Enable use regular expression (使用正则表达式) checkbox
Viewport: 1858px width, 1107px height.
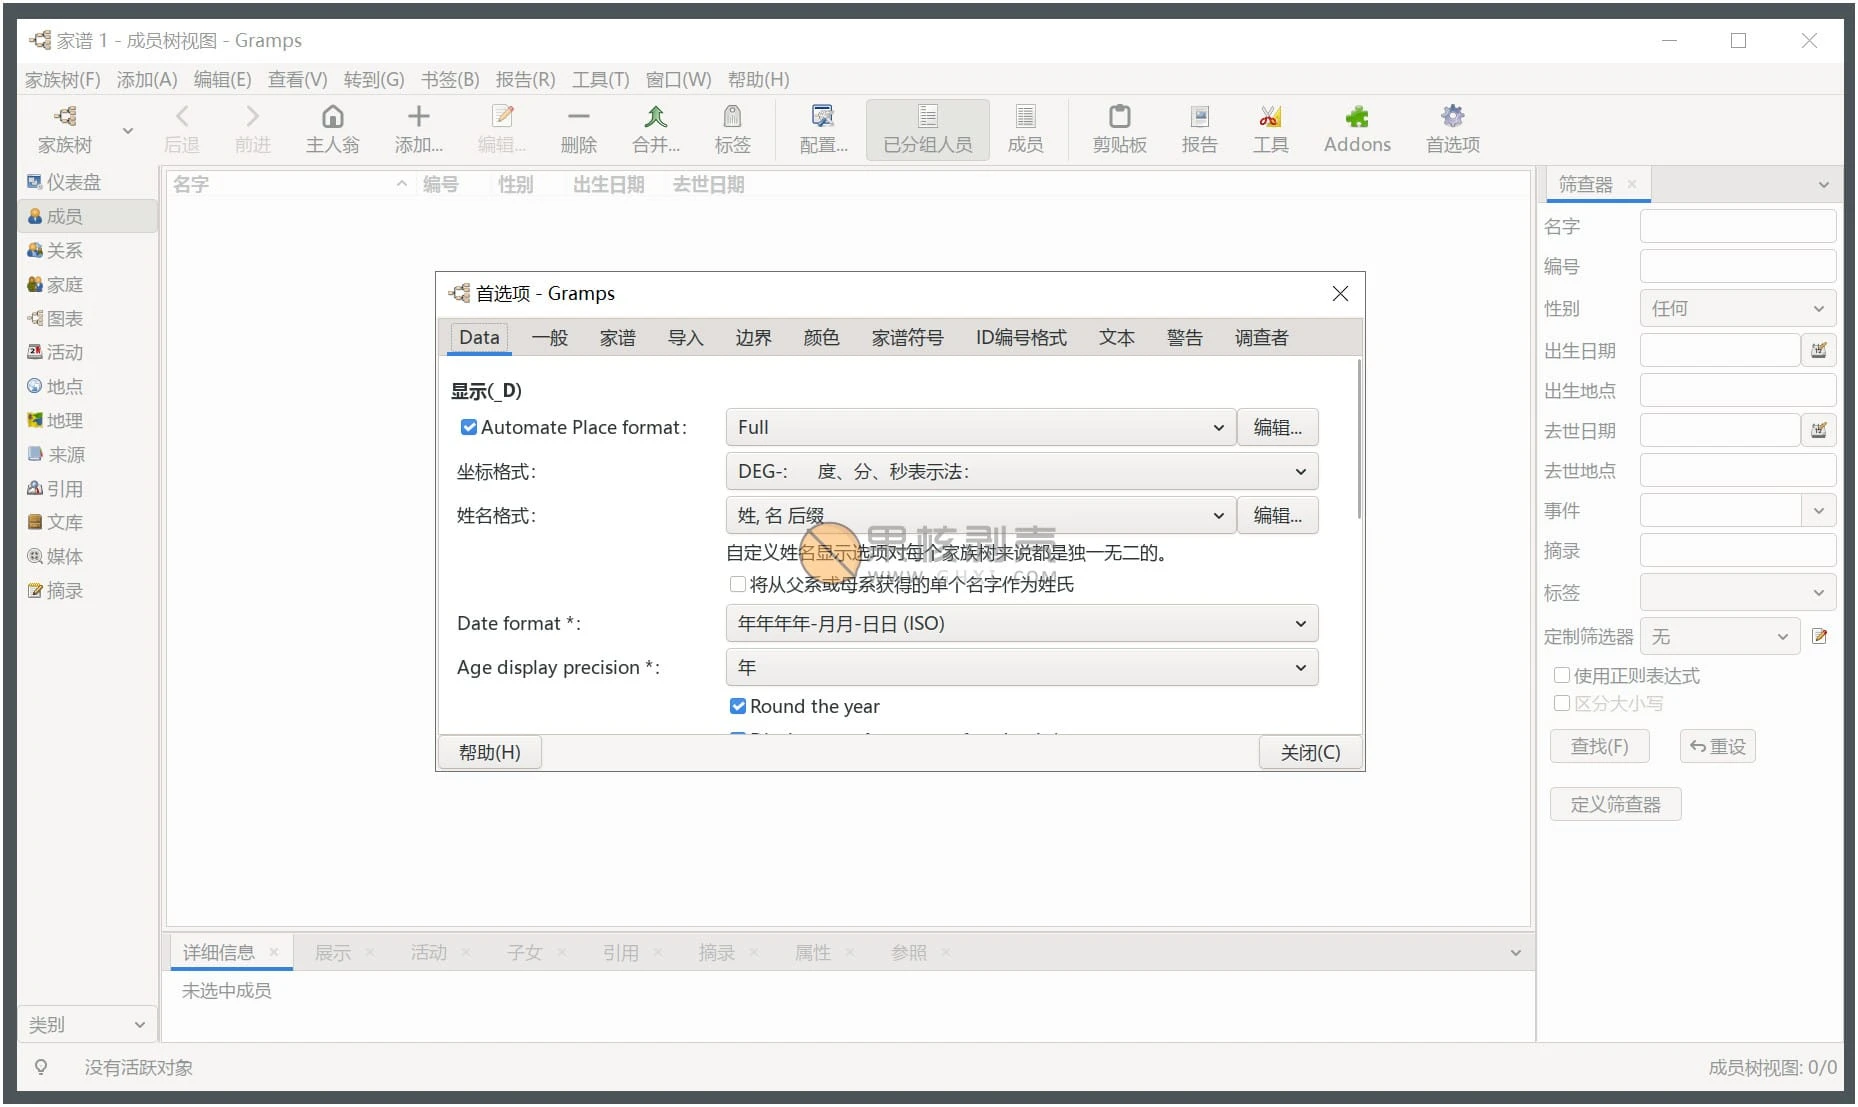click(x=1561, y=676)
